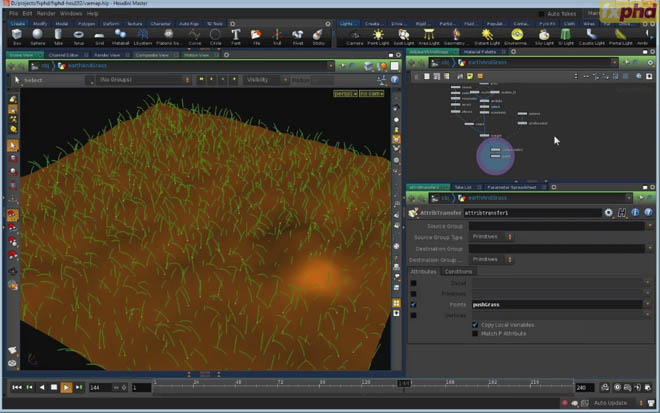
Task: Open the Points attribute list arrow
Action: (647, 304)
